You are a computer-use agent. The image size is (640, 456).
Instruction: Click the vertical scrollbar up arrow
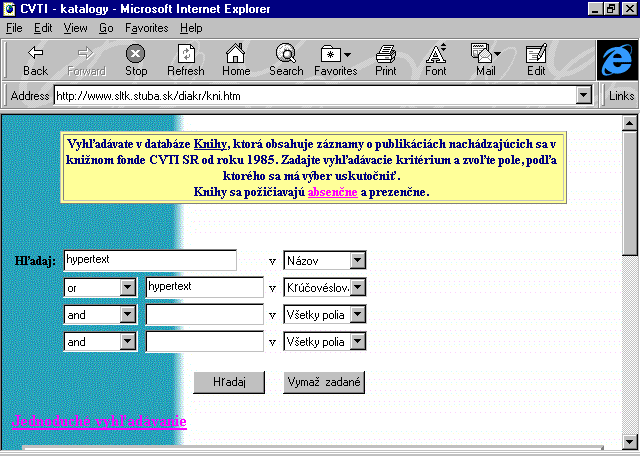point(629,123)
